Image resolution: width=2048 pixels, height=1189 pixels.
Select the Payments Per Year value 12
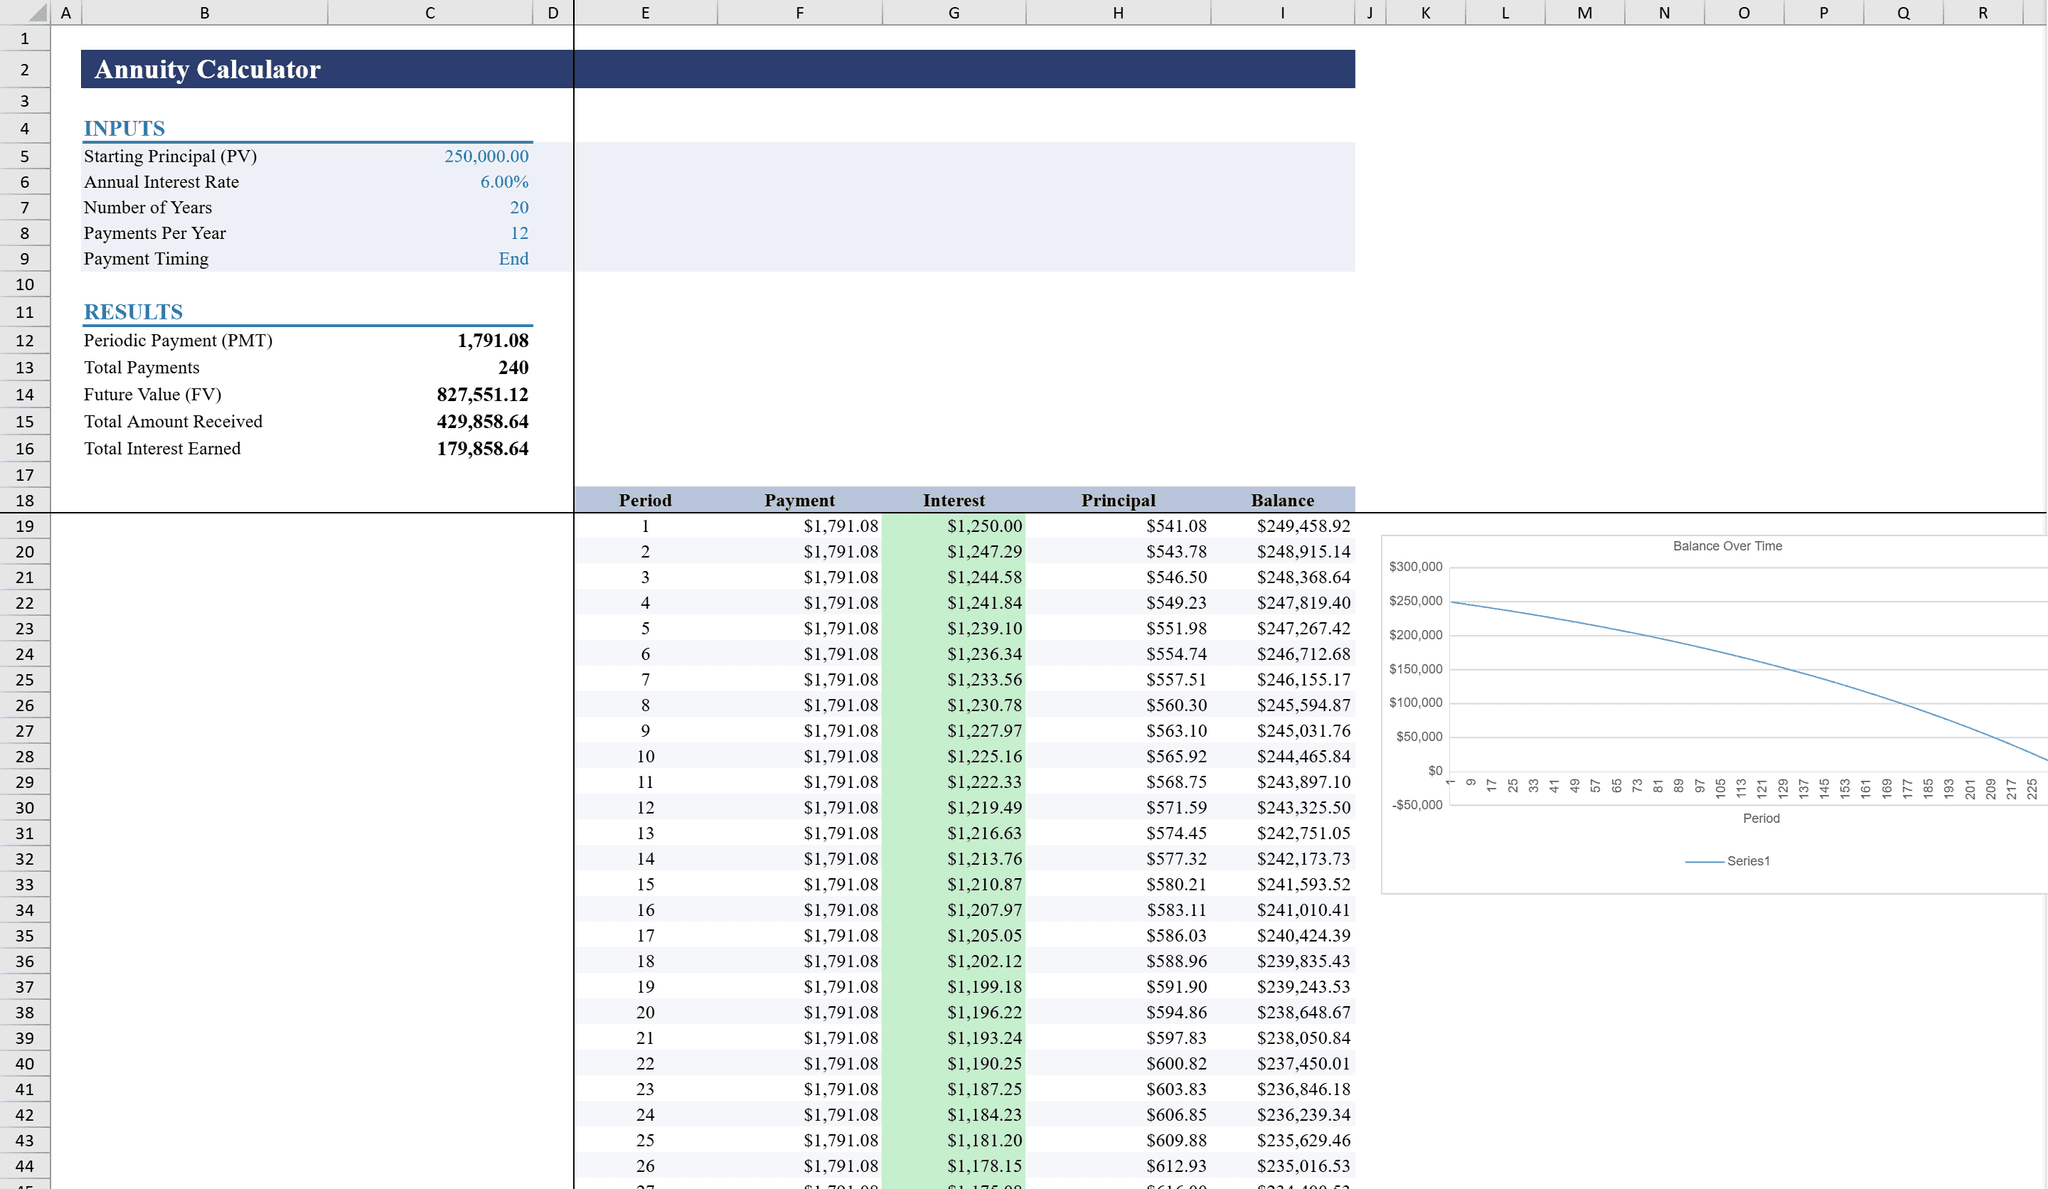(430, 233)
